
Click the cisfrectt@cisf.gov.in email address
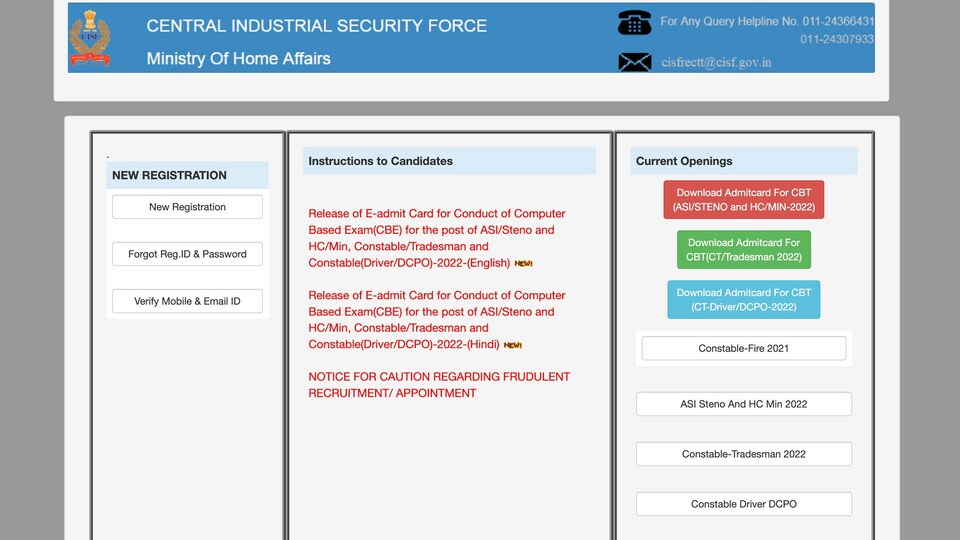[x=716, y=62]
